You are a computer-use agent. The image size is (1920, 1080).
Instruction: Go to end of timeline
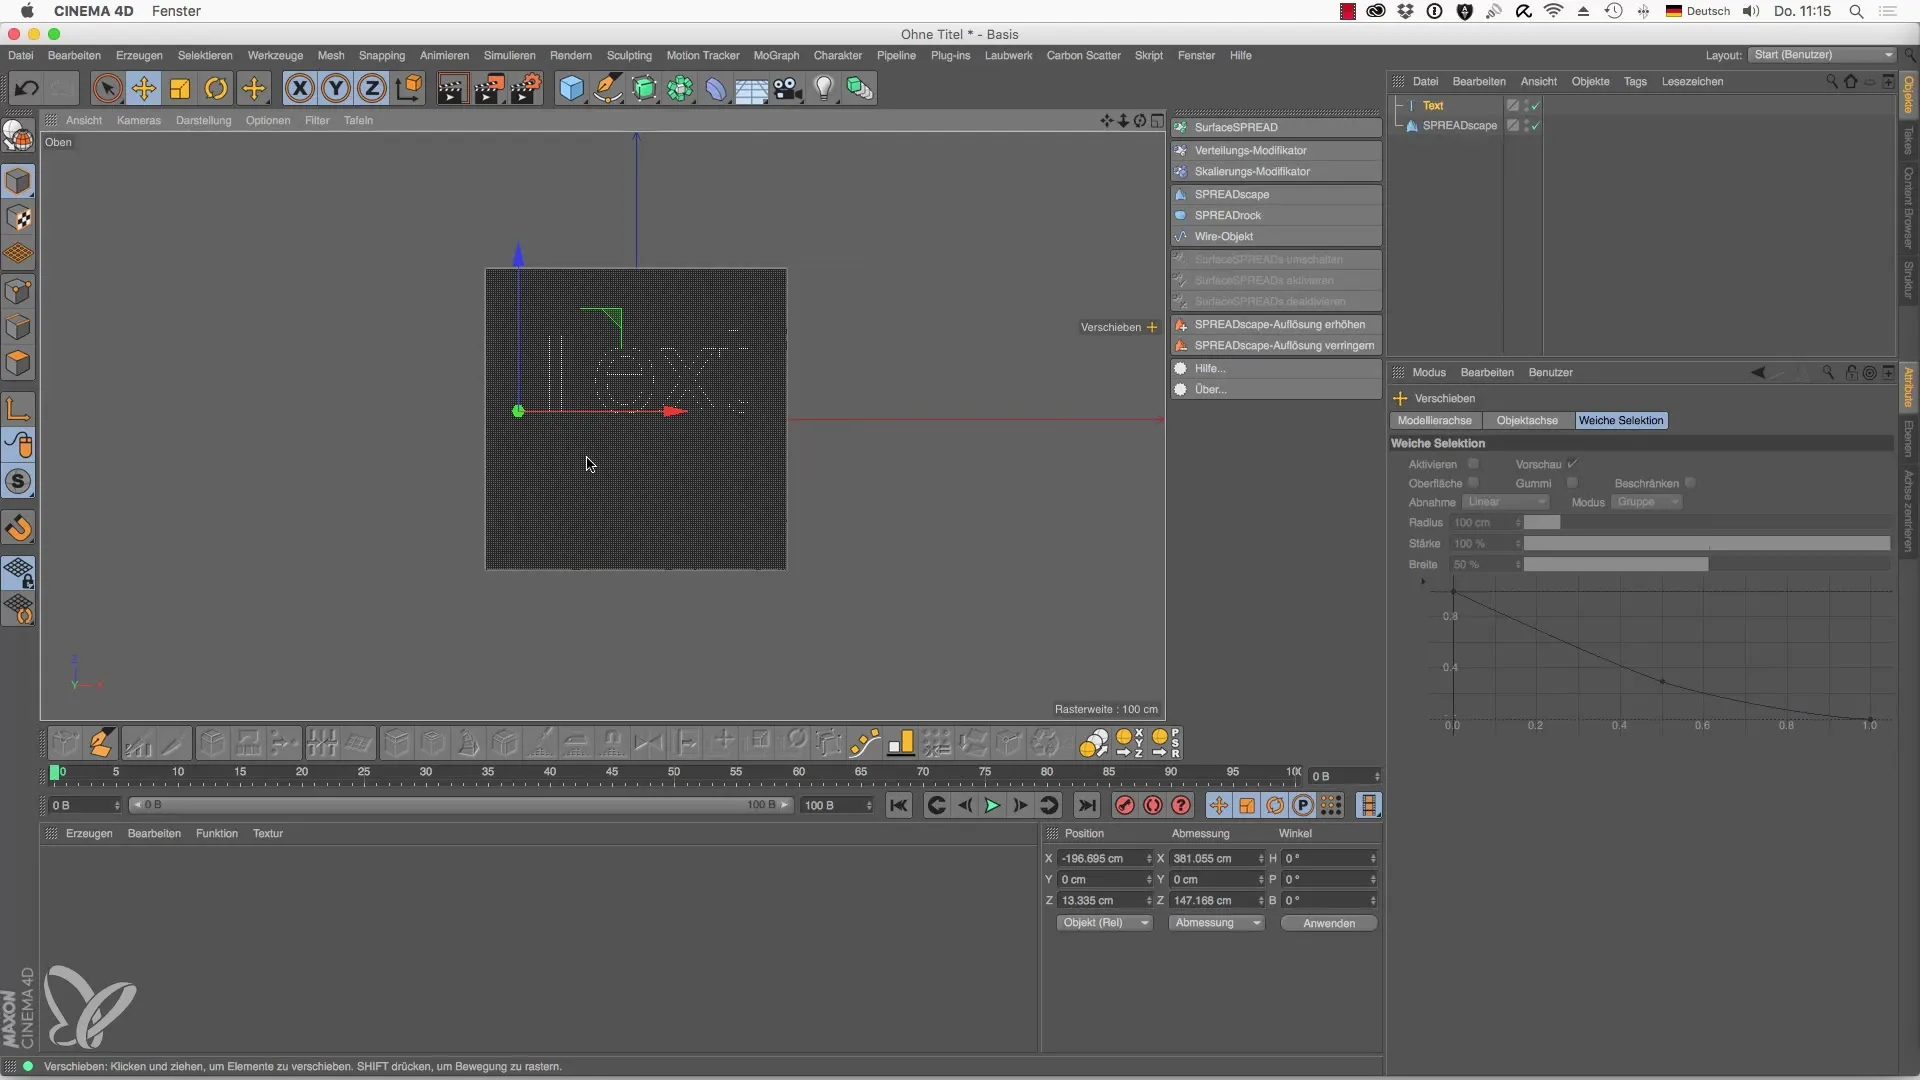point(1087,806)
